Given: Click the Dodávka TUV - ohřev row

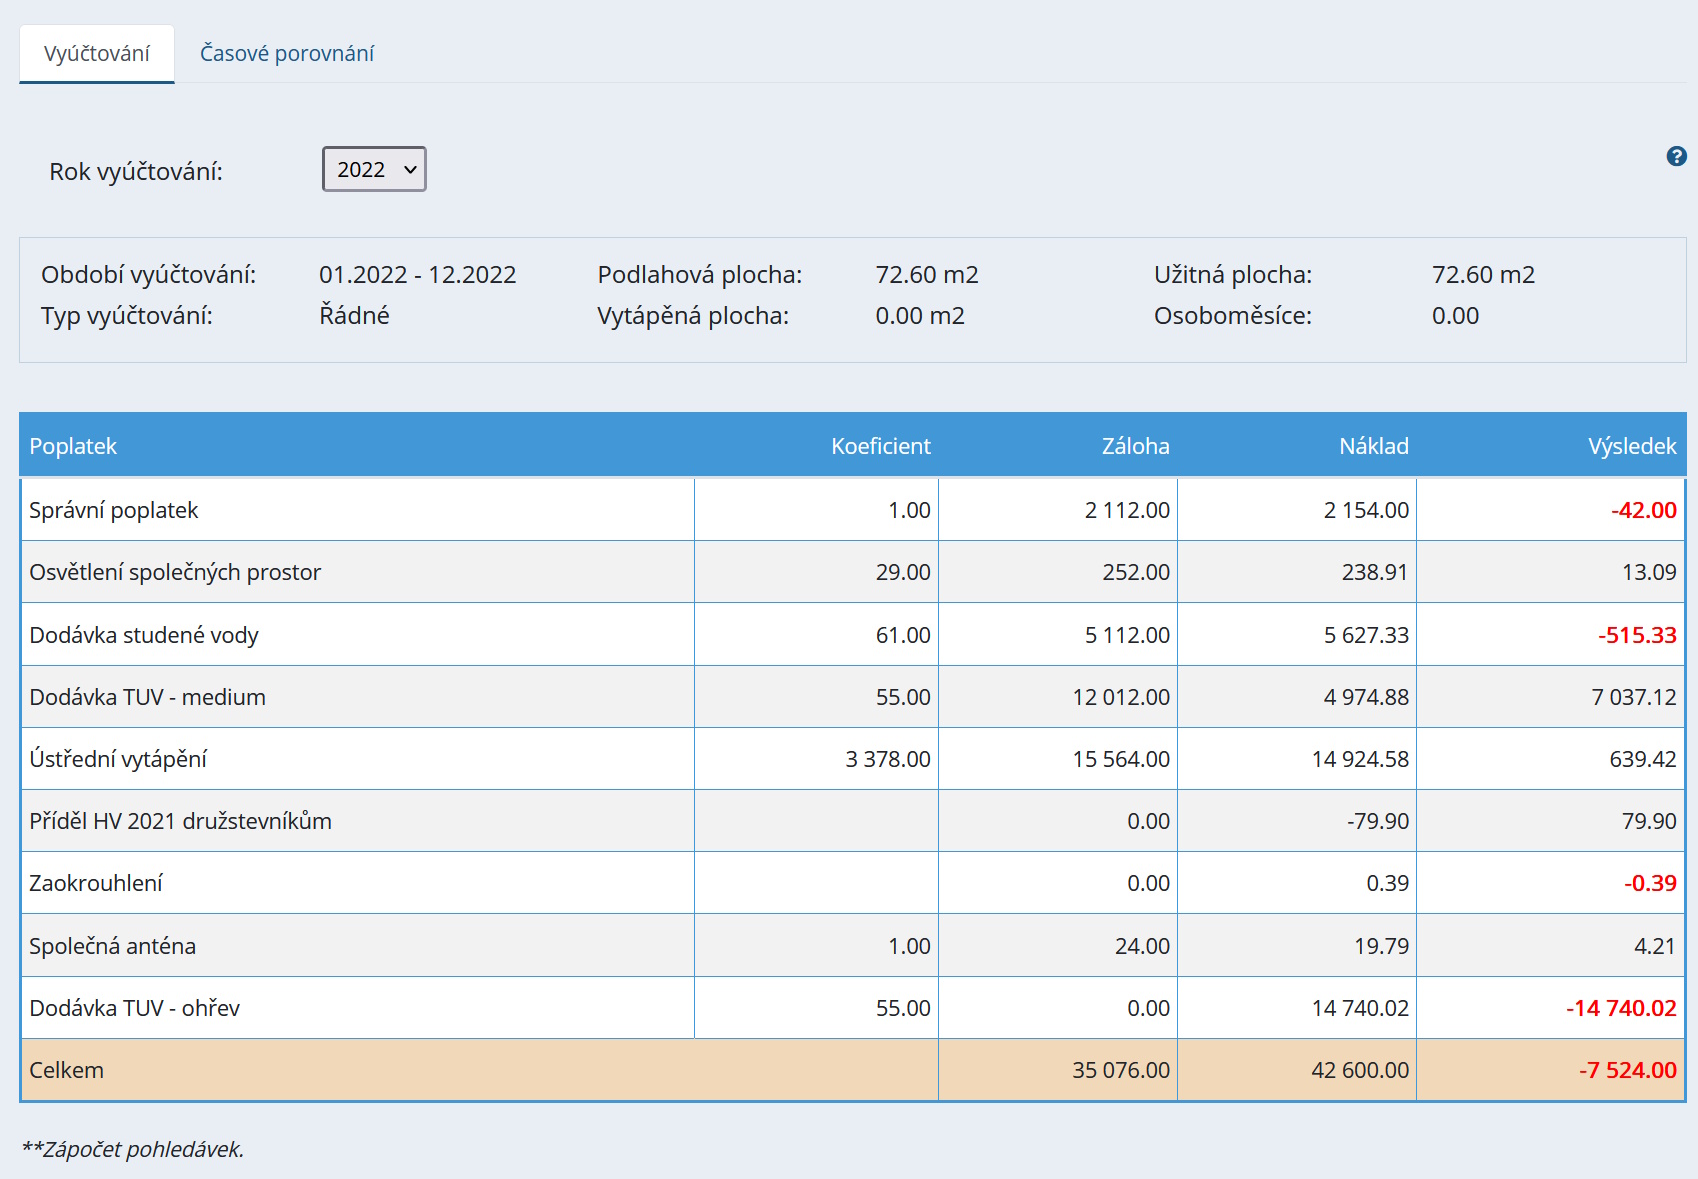Looking at the screenshot, I should (x=135, y=1008).
